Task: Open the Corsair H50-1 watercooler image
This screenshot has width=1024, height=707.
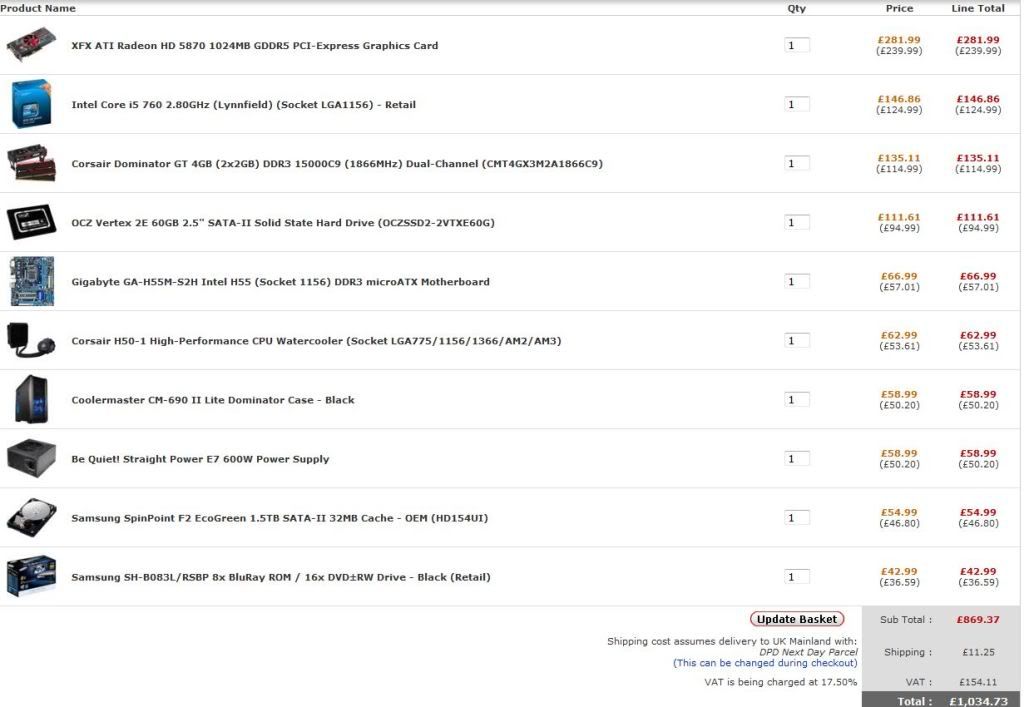Action: pos(31,340)
